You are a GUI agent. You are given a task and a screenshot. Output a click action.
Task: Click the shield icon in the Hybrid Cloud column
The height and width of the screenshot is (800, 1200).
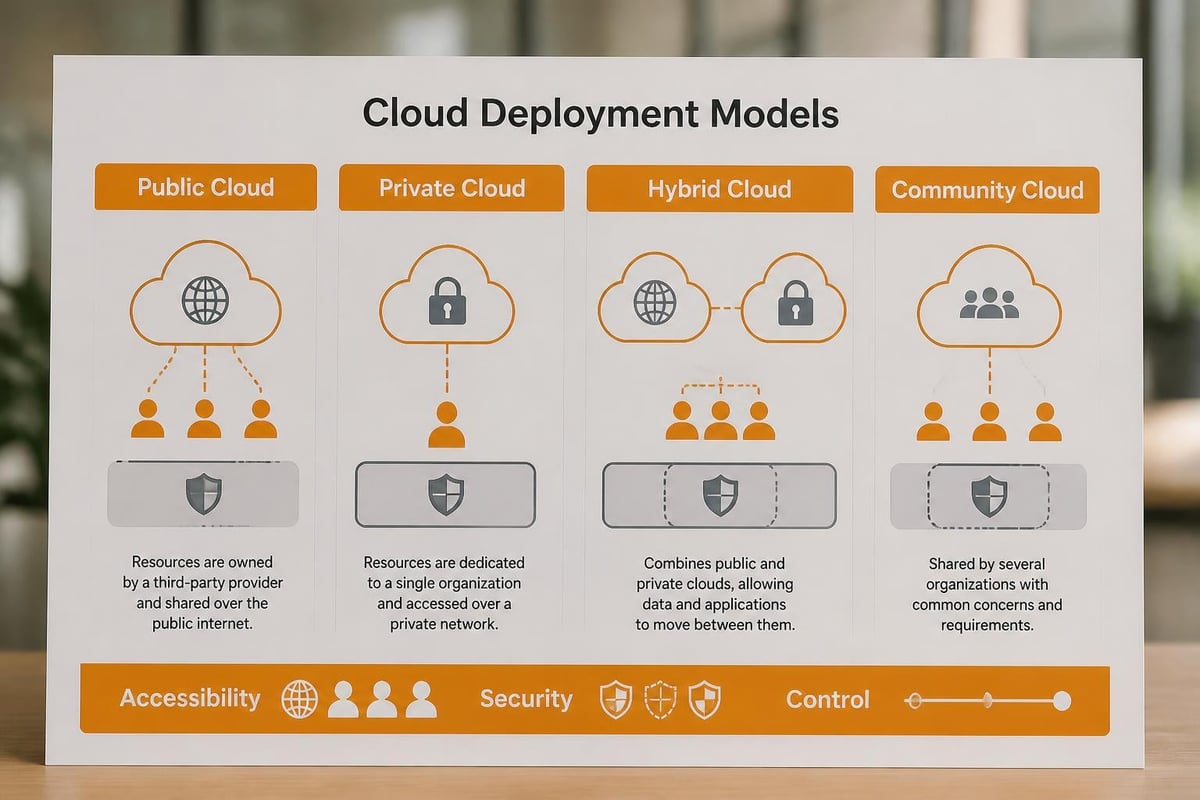pos(720,495)
